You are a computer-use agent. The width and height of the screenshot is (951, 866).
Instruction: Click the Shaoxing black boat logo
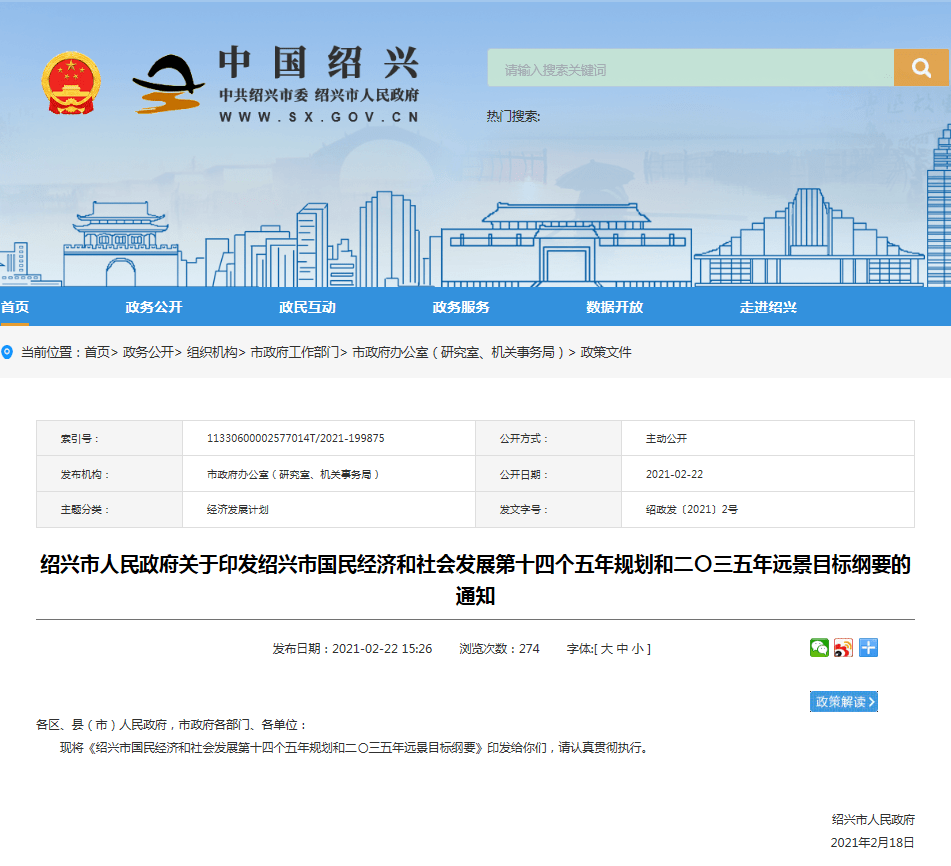click(169, 84)
